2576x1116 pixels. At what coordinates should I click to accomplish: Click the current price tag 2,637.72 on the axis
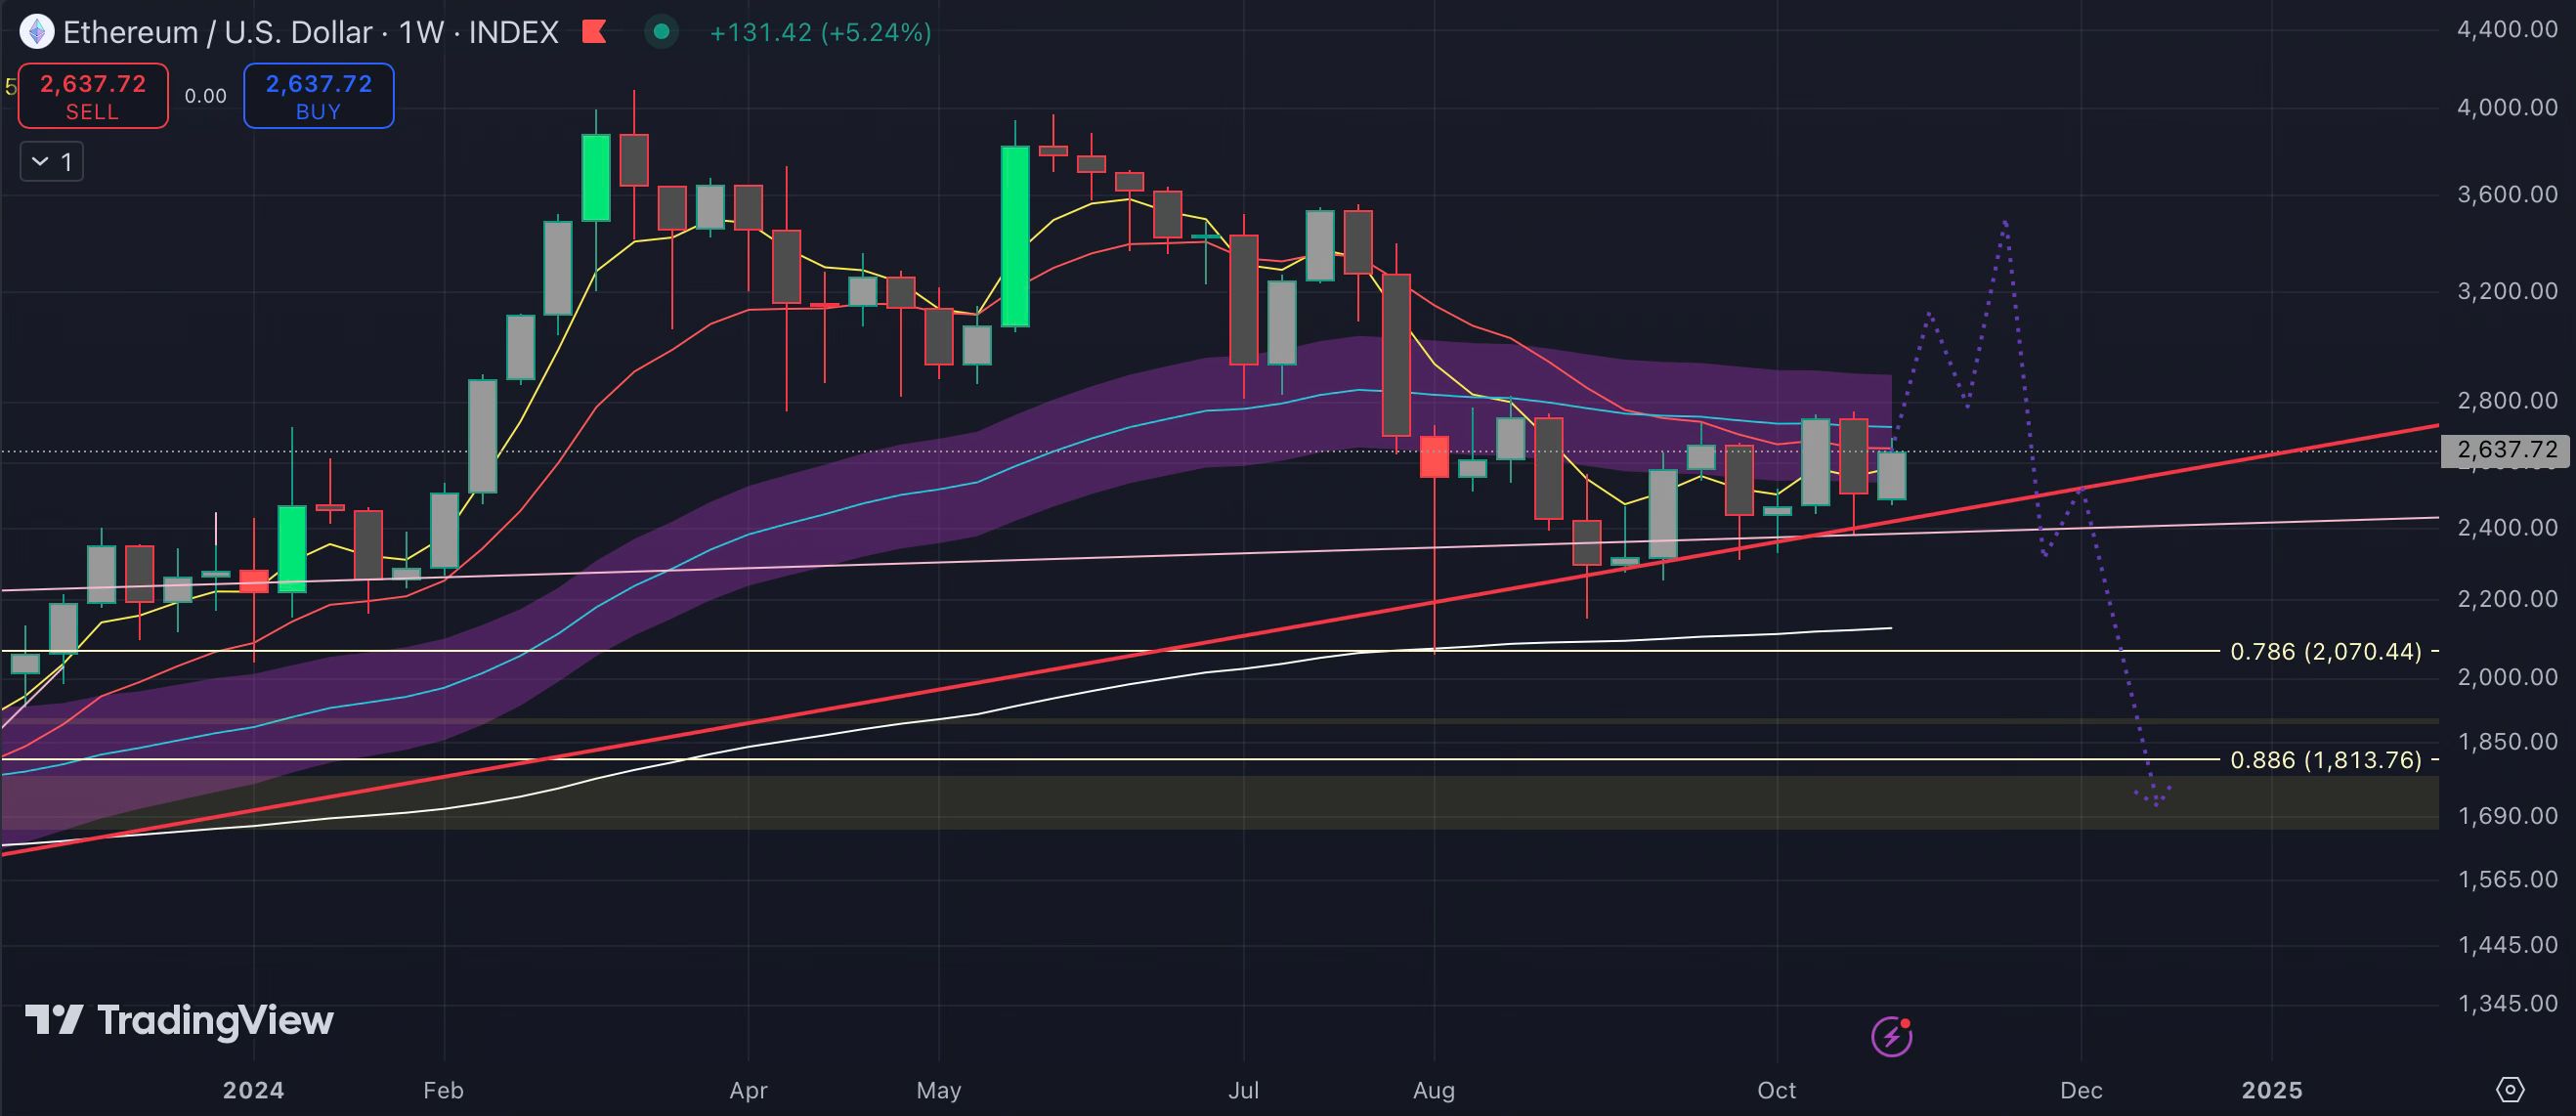pos(2506,450)
